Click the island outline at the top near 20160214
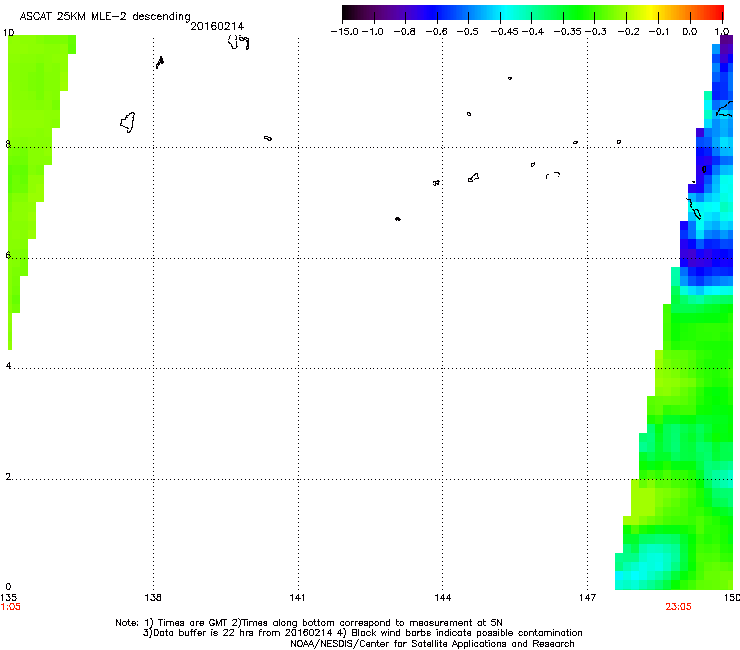740x650 pixels. pyautogui.click(x=238, y=42)
